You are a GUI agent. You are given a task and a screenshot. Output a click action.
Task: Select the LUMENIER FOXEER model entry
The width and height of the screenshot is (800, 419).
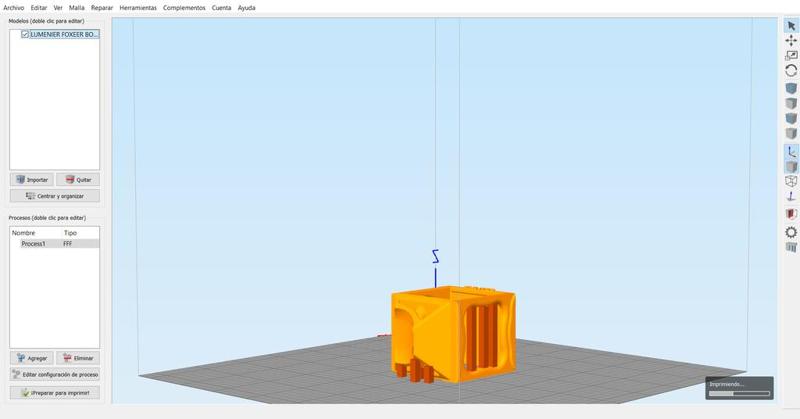[x=64, y=34]
